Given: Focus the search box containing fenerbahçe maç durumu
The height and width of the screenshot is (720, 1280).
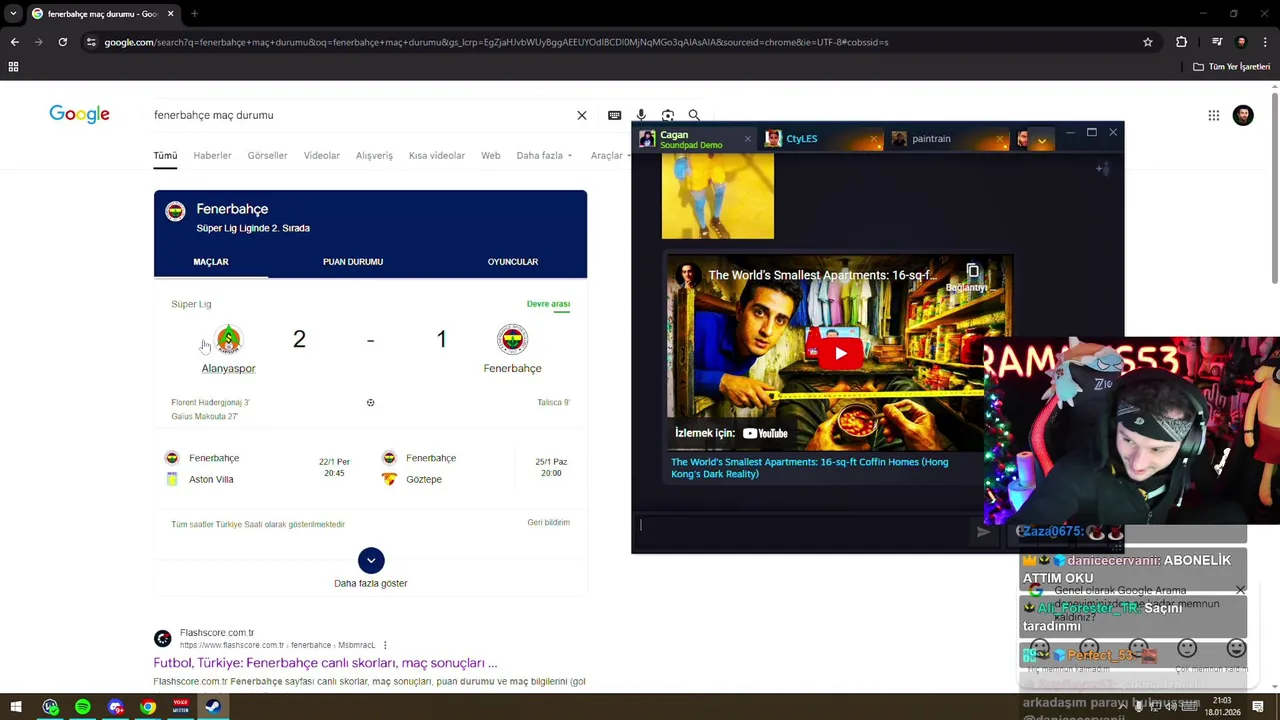Looking at the screenshot, I should [x=360, y=115].
